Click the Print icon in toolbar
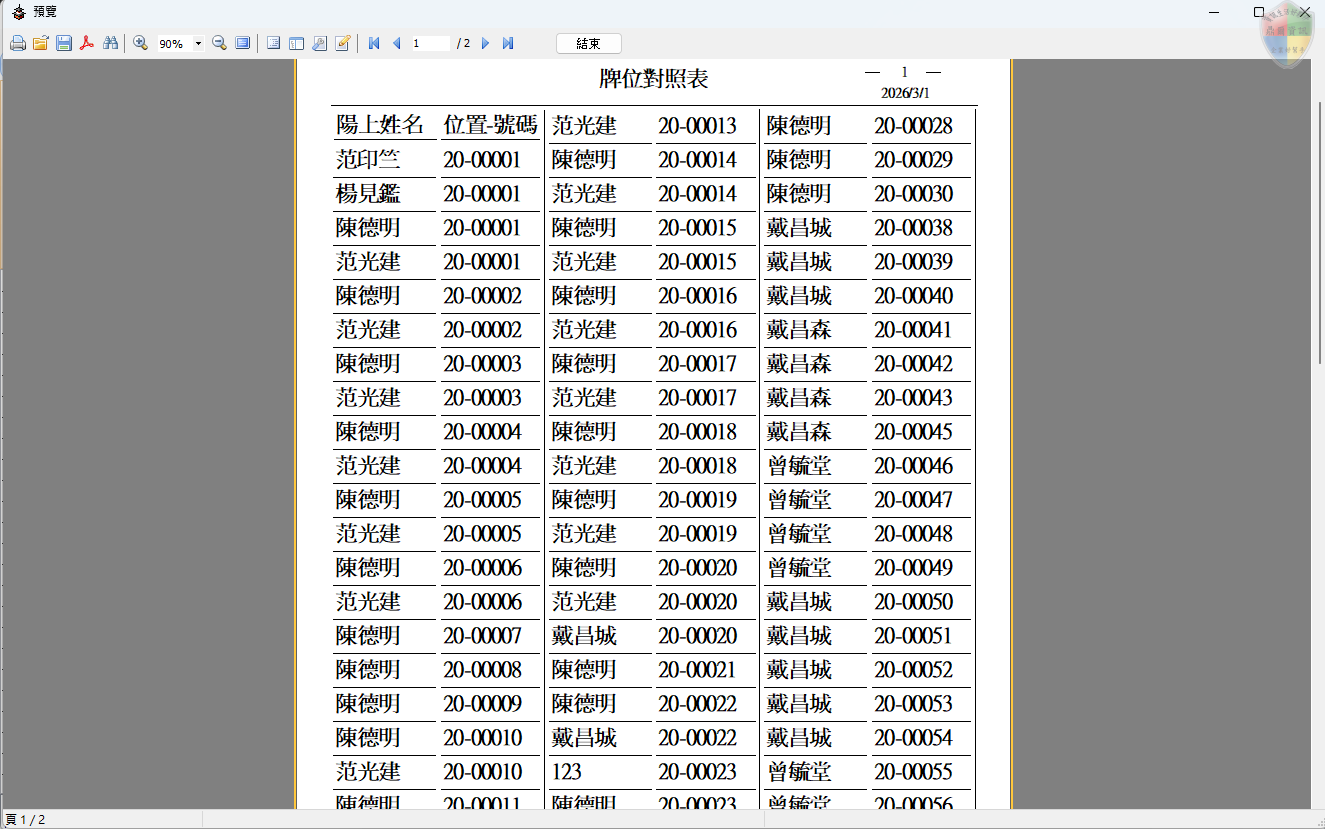The height and width of the screenshot is (829, 1325). tap(17, 43)
